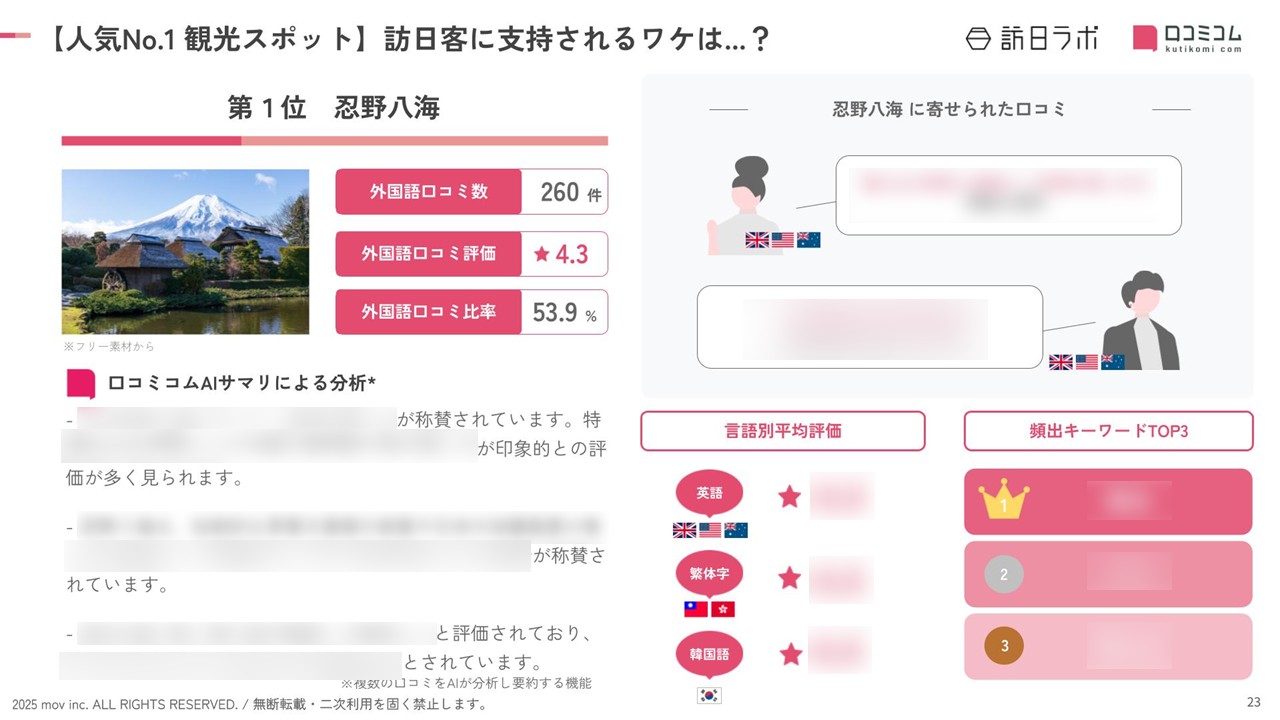Click the 第1位 忍野八海 title
The height and width of the screenshot is (720, 1280).
click(x=333, y=108)
